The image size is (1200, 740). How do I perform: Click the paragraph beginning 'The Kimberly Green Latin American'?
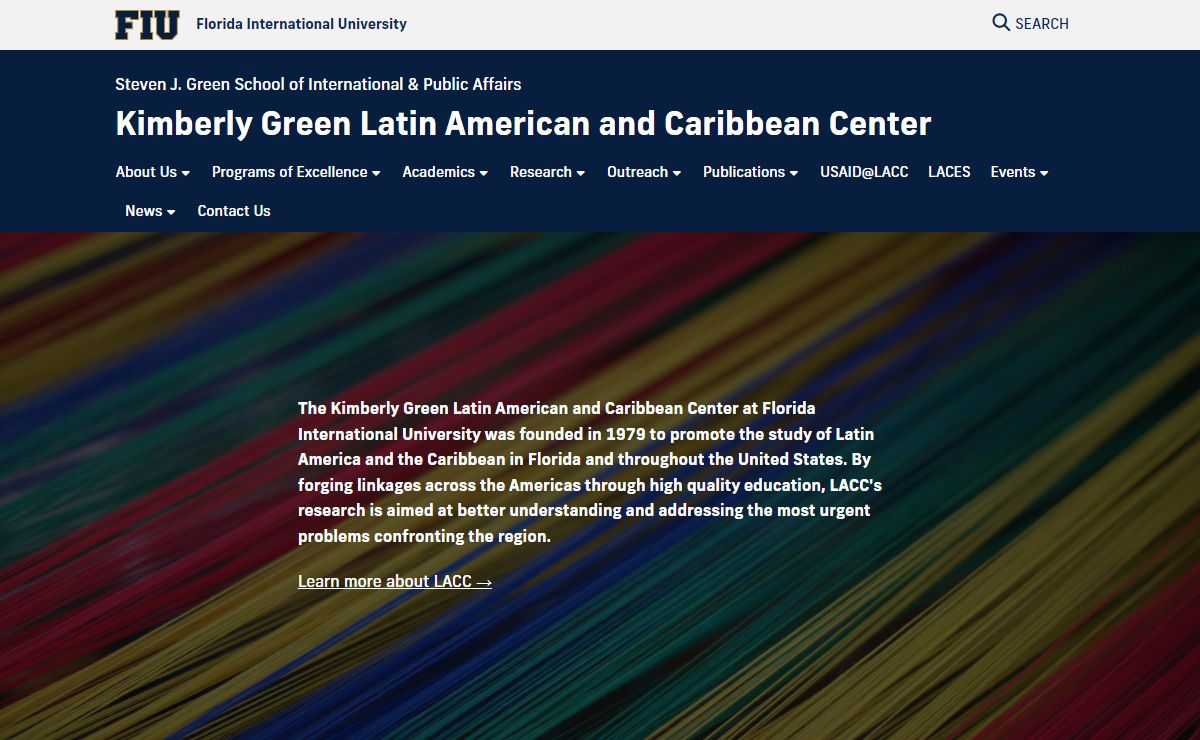(590, 472)
